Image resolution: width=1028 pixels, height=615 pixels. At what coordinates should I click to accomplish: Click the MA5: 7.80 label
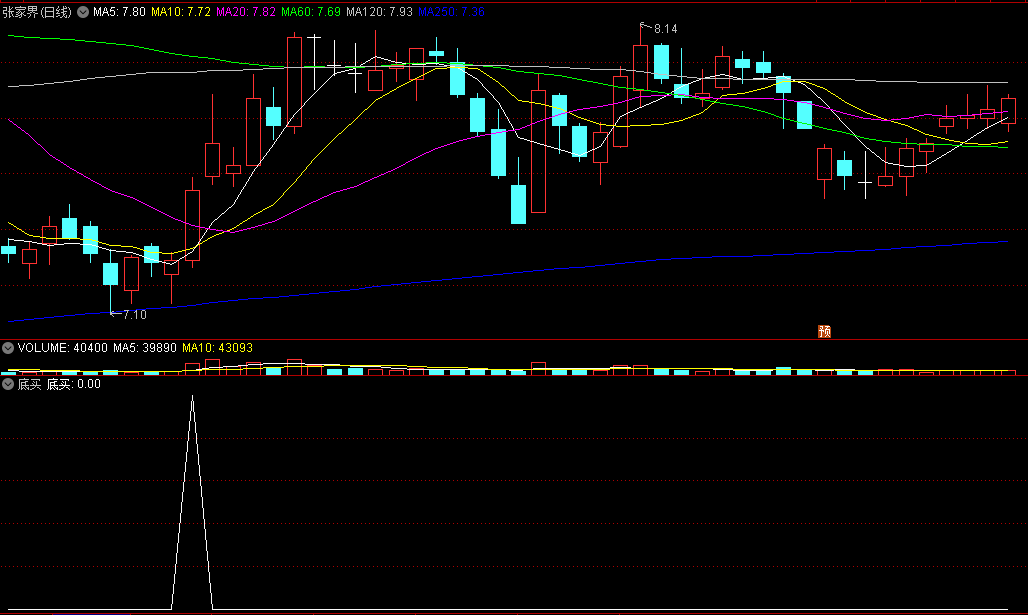pos(119,12)
